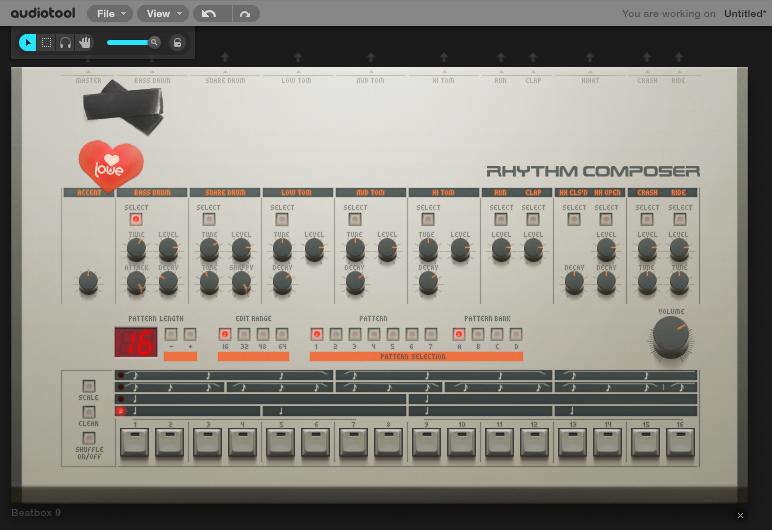Click the Clap output jack arrow
772x530 pixels.
pos(533,58)
